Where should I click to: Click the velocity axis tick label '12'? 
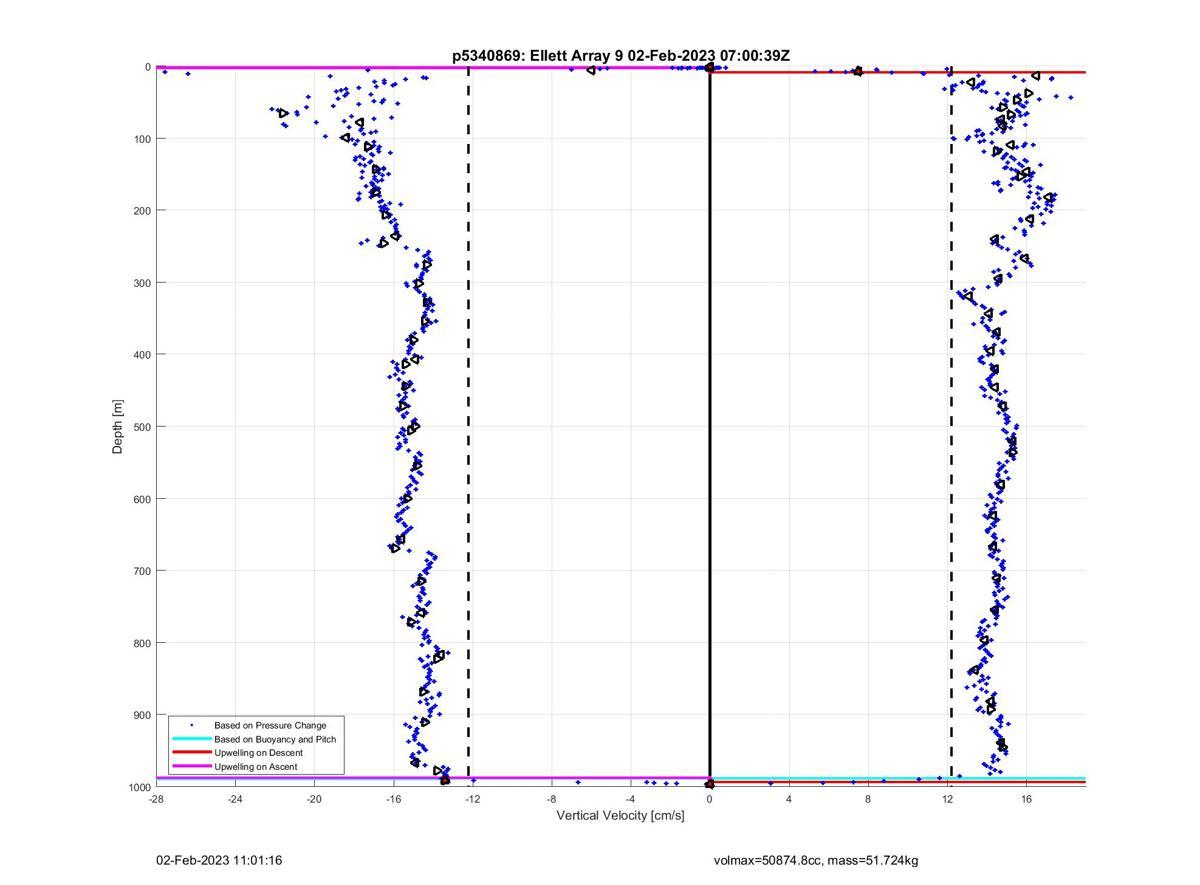click(947, 799)
